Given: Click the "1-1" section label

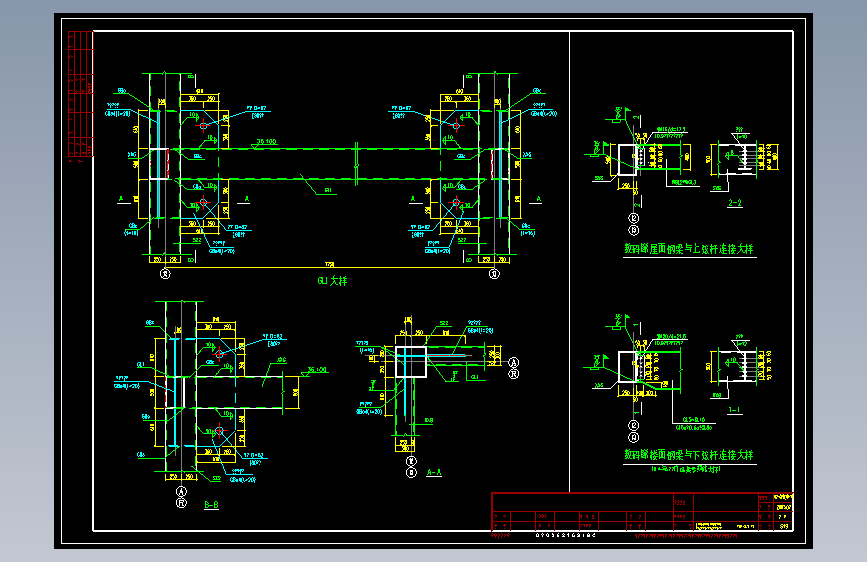Looking at the screenshot, I should [x=734, y=410].
